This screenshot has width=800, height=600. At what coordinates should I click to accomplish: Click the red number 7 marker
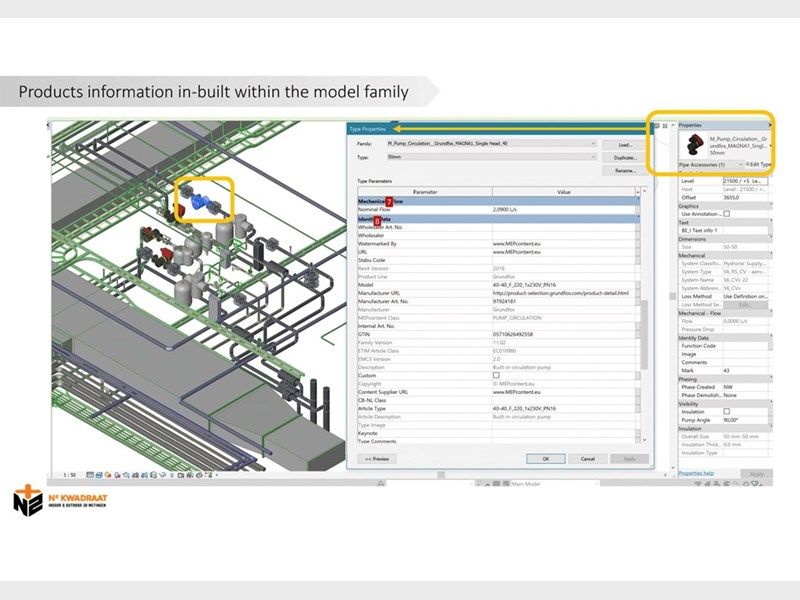(x=390, y=202)
